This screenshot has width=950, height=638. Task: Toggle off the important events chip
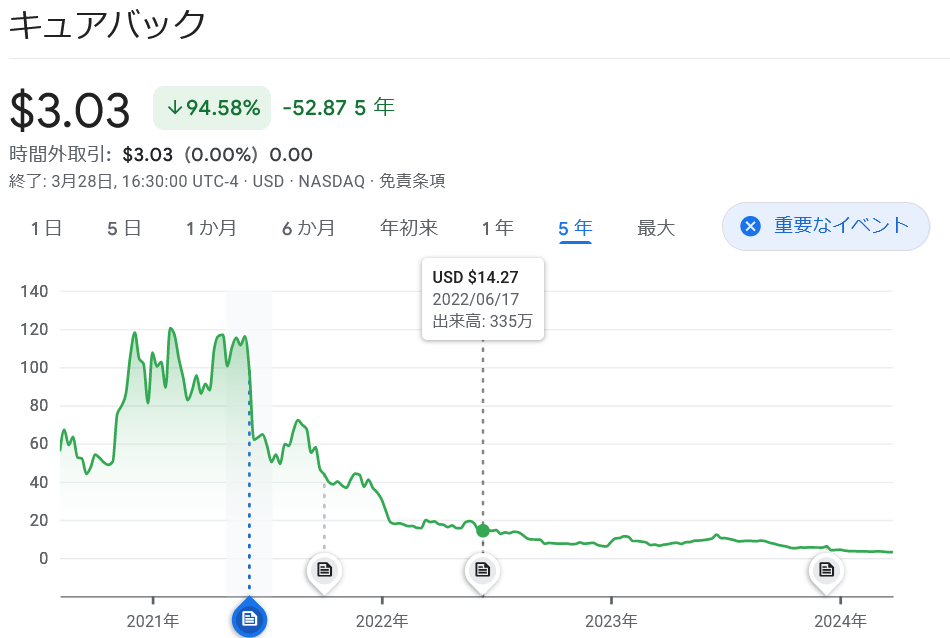click(x=825, y=226)
